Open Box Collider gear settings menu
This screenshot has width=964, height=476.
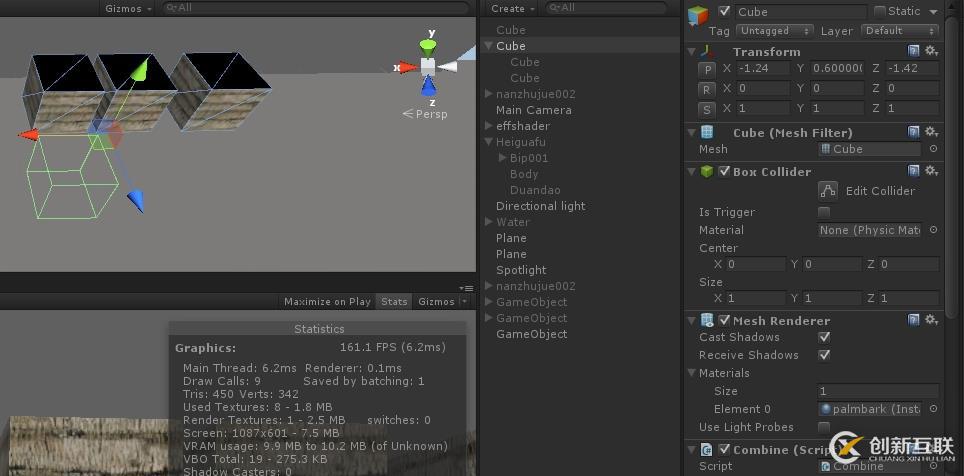(931, 170)
